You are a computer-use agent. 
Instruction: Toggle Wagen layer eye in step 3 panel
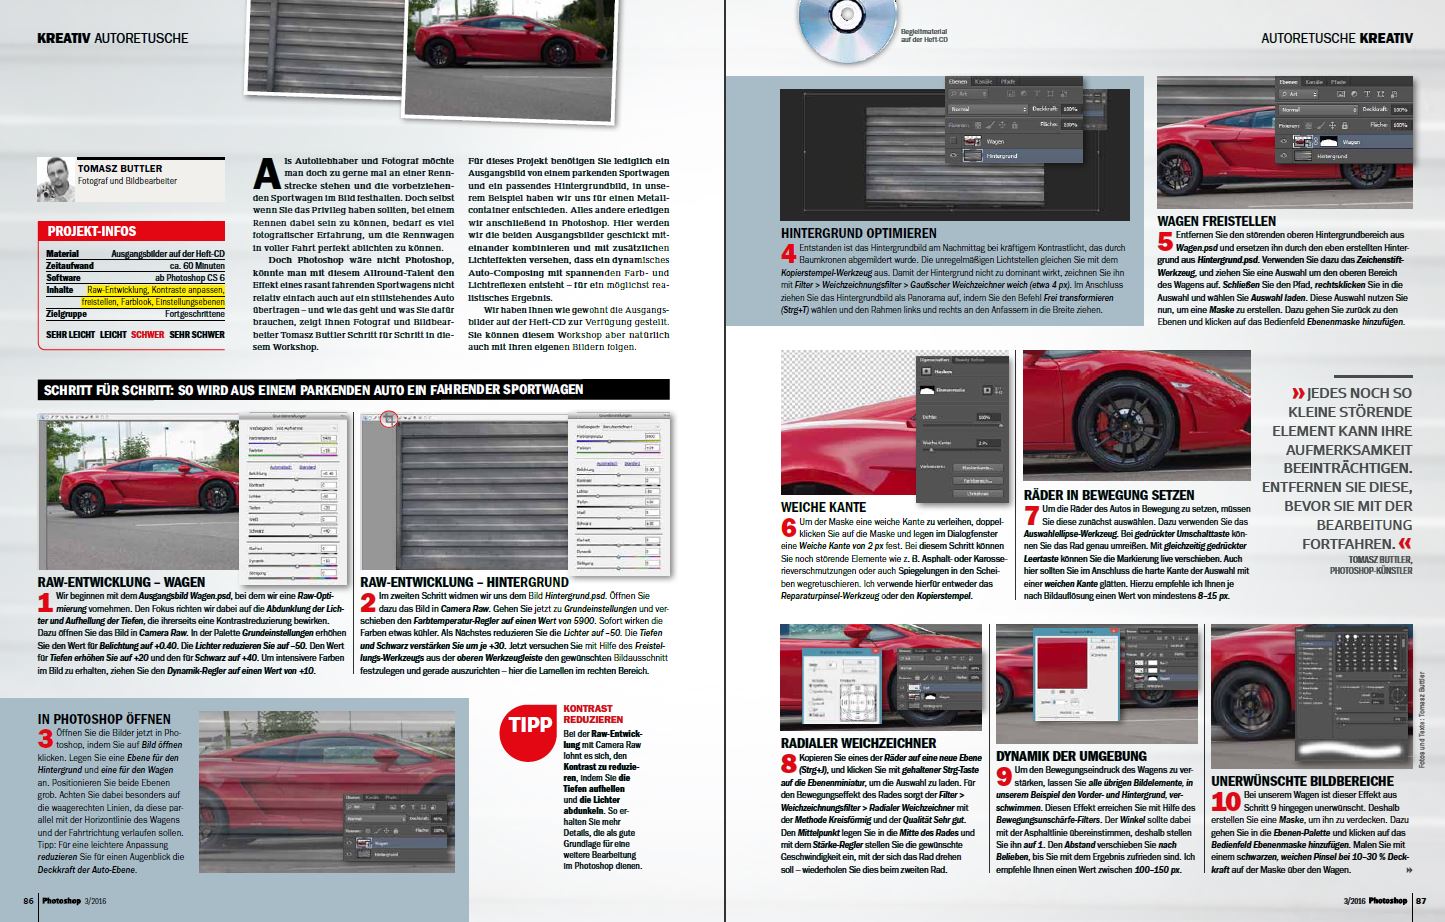coord(349,843)
